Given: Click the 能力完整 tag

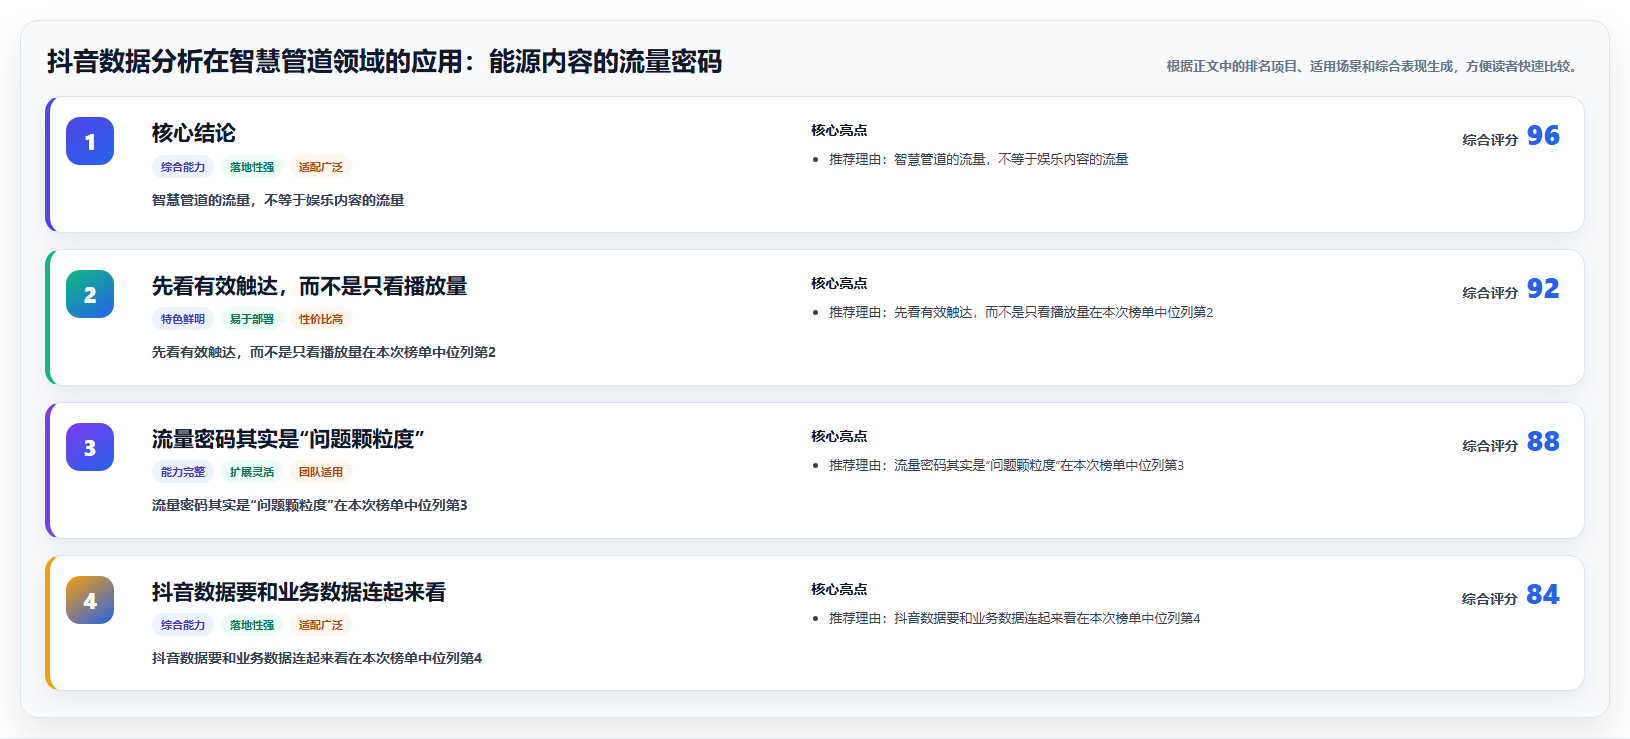Looking at the screenshot, I should tap(183, 472).
